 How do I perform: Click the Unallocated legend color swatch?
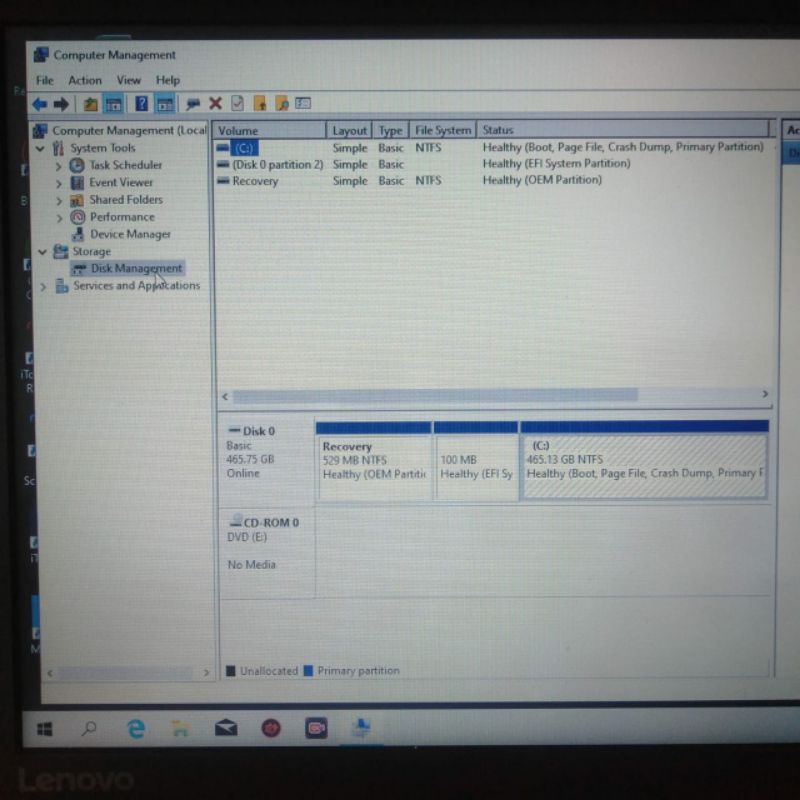(231, 670)
